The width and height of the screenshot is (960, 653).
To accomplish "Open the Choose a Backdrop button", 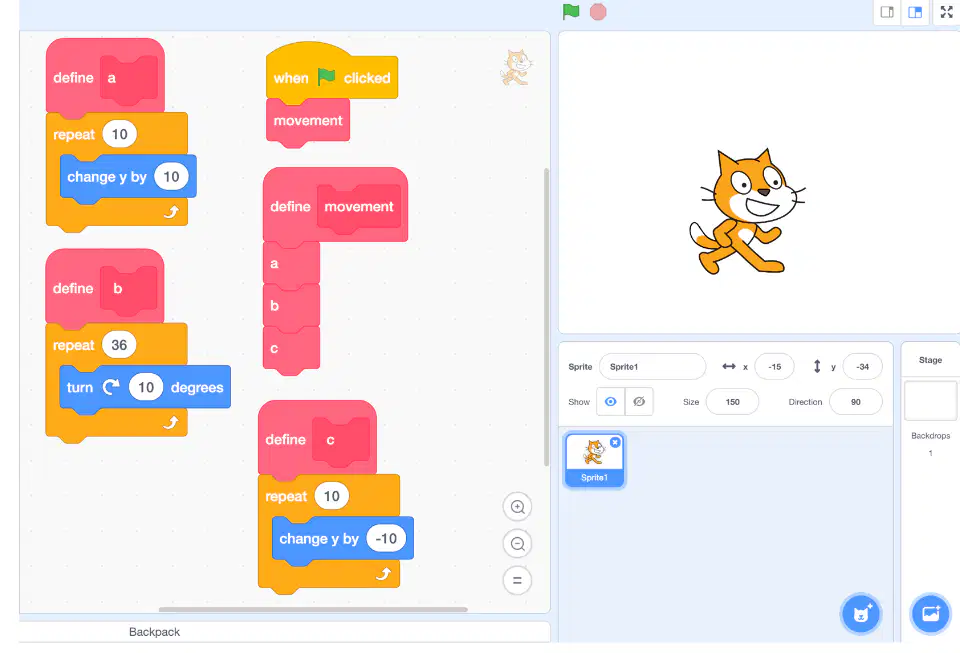I will point(930,613).
